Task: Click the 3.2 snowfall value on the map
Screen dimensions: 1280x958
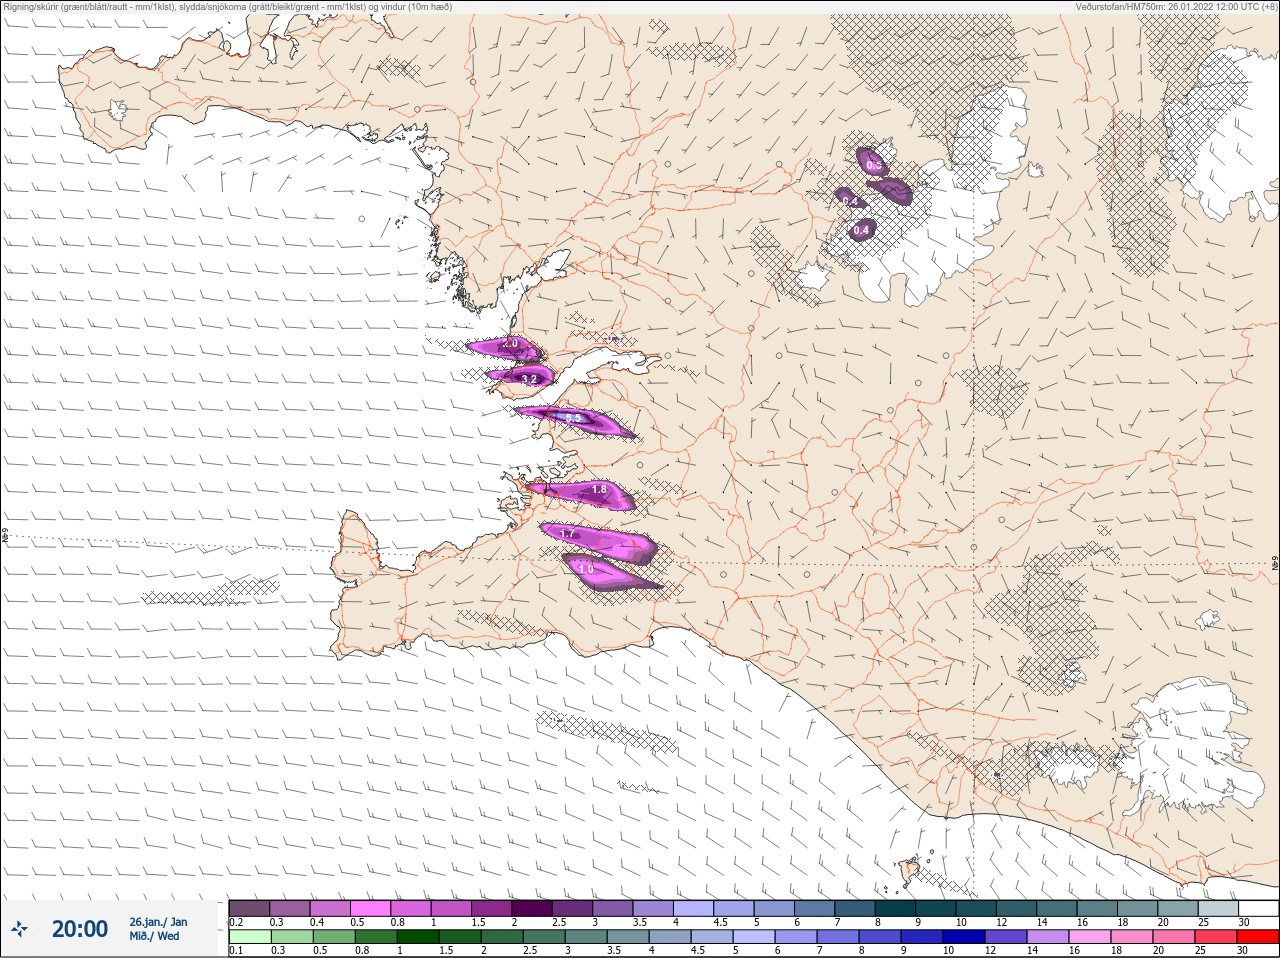Action: click(x=531, y=379)
